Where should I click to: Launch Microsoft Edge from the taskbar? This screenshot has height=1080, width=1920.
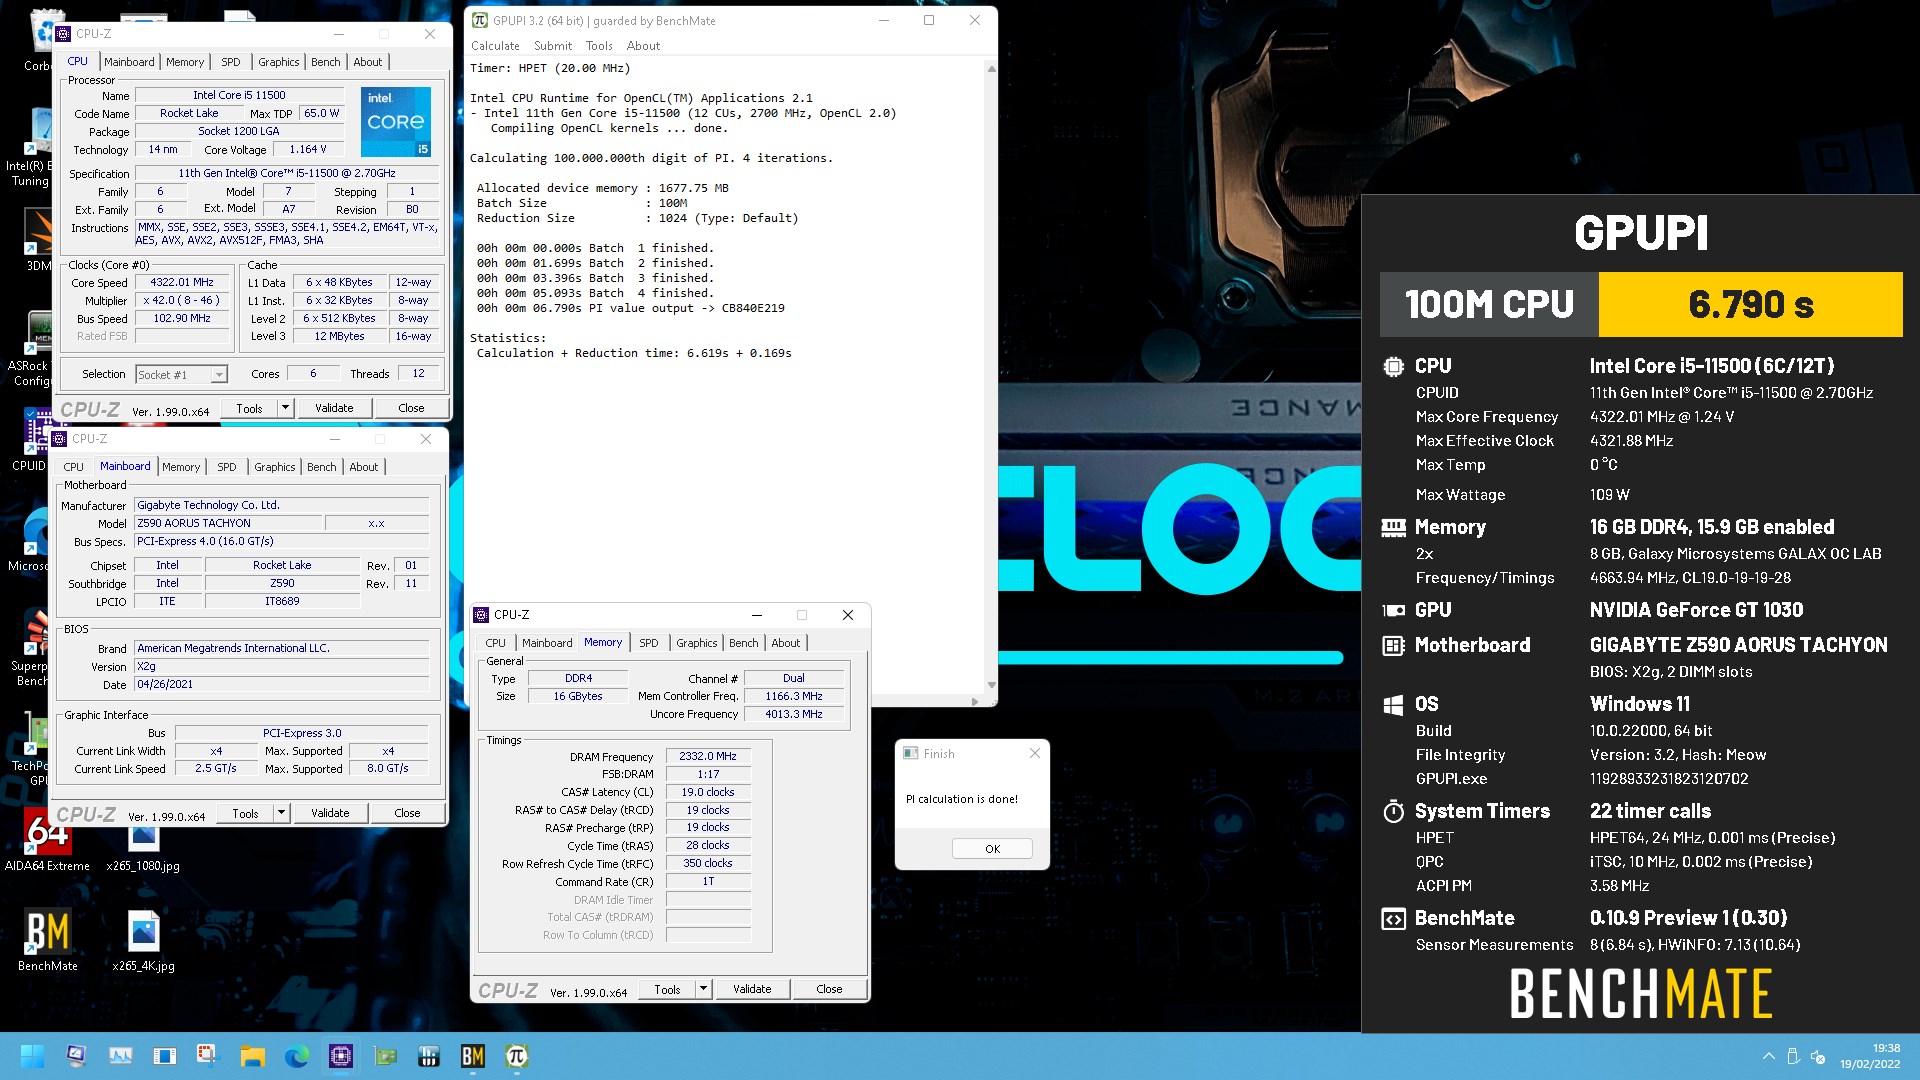(297, 1056)
